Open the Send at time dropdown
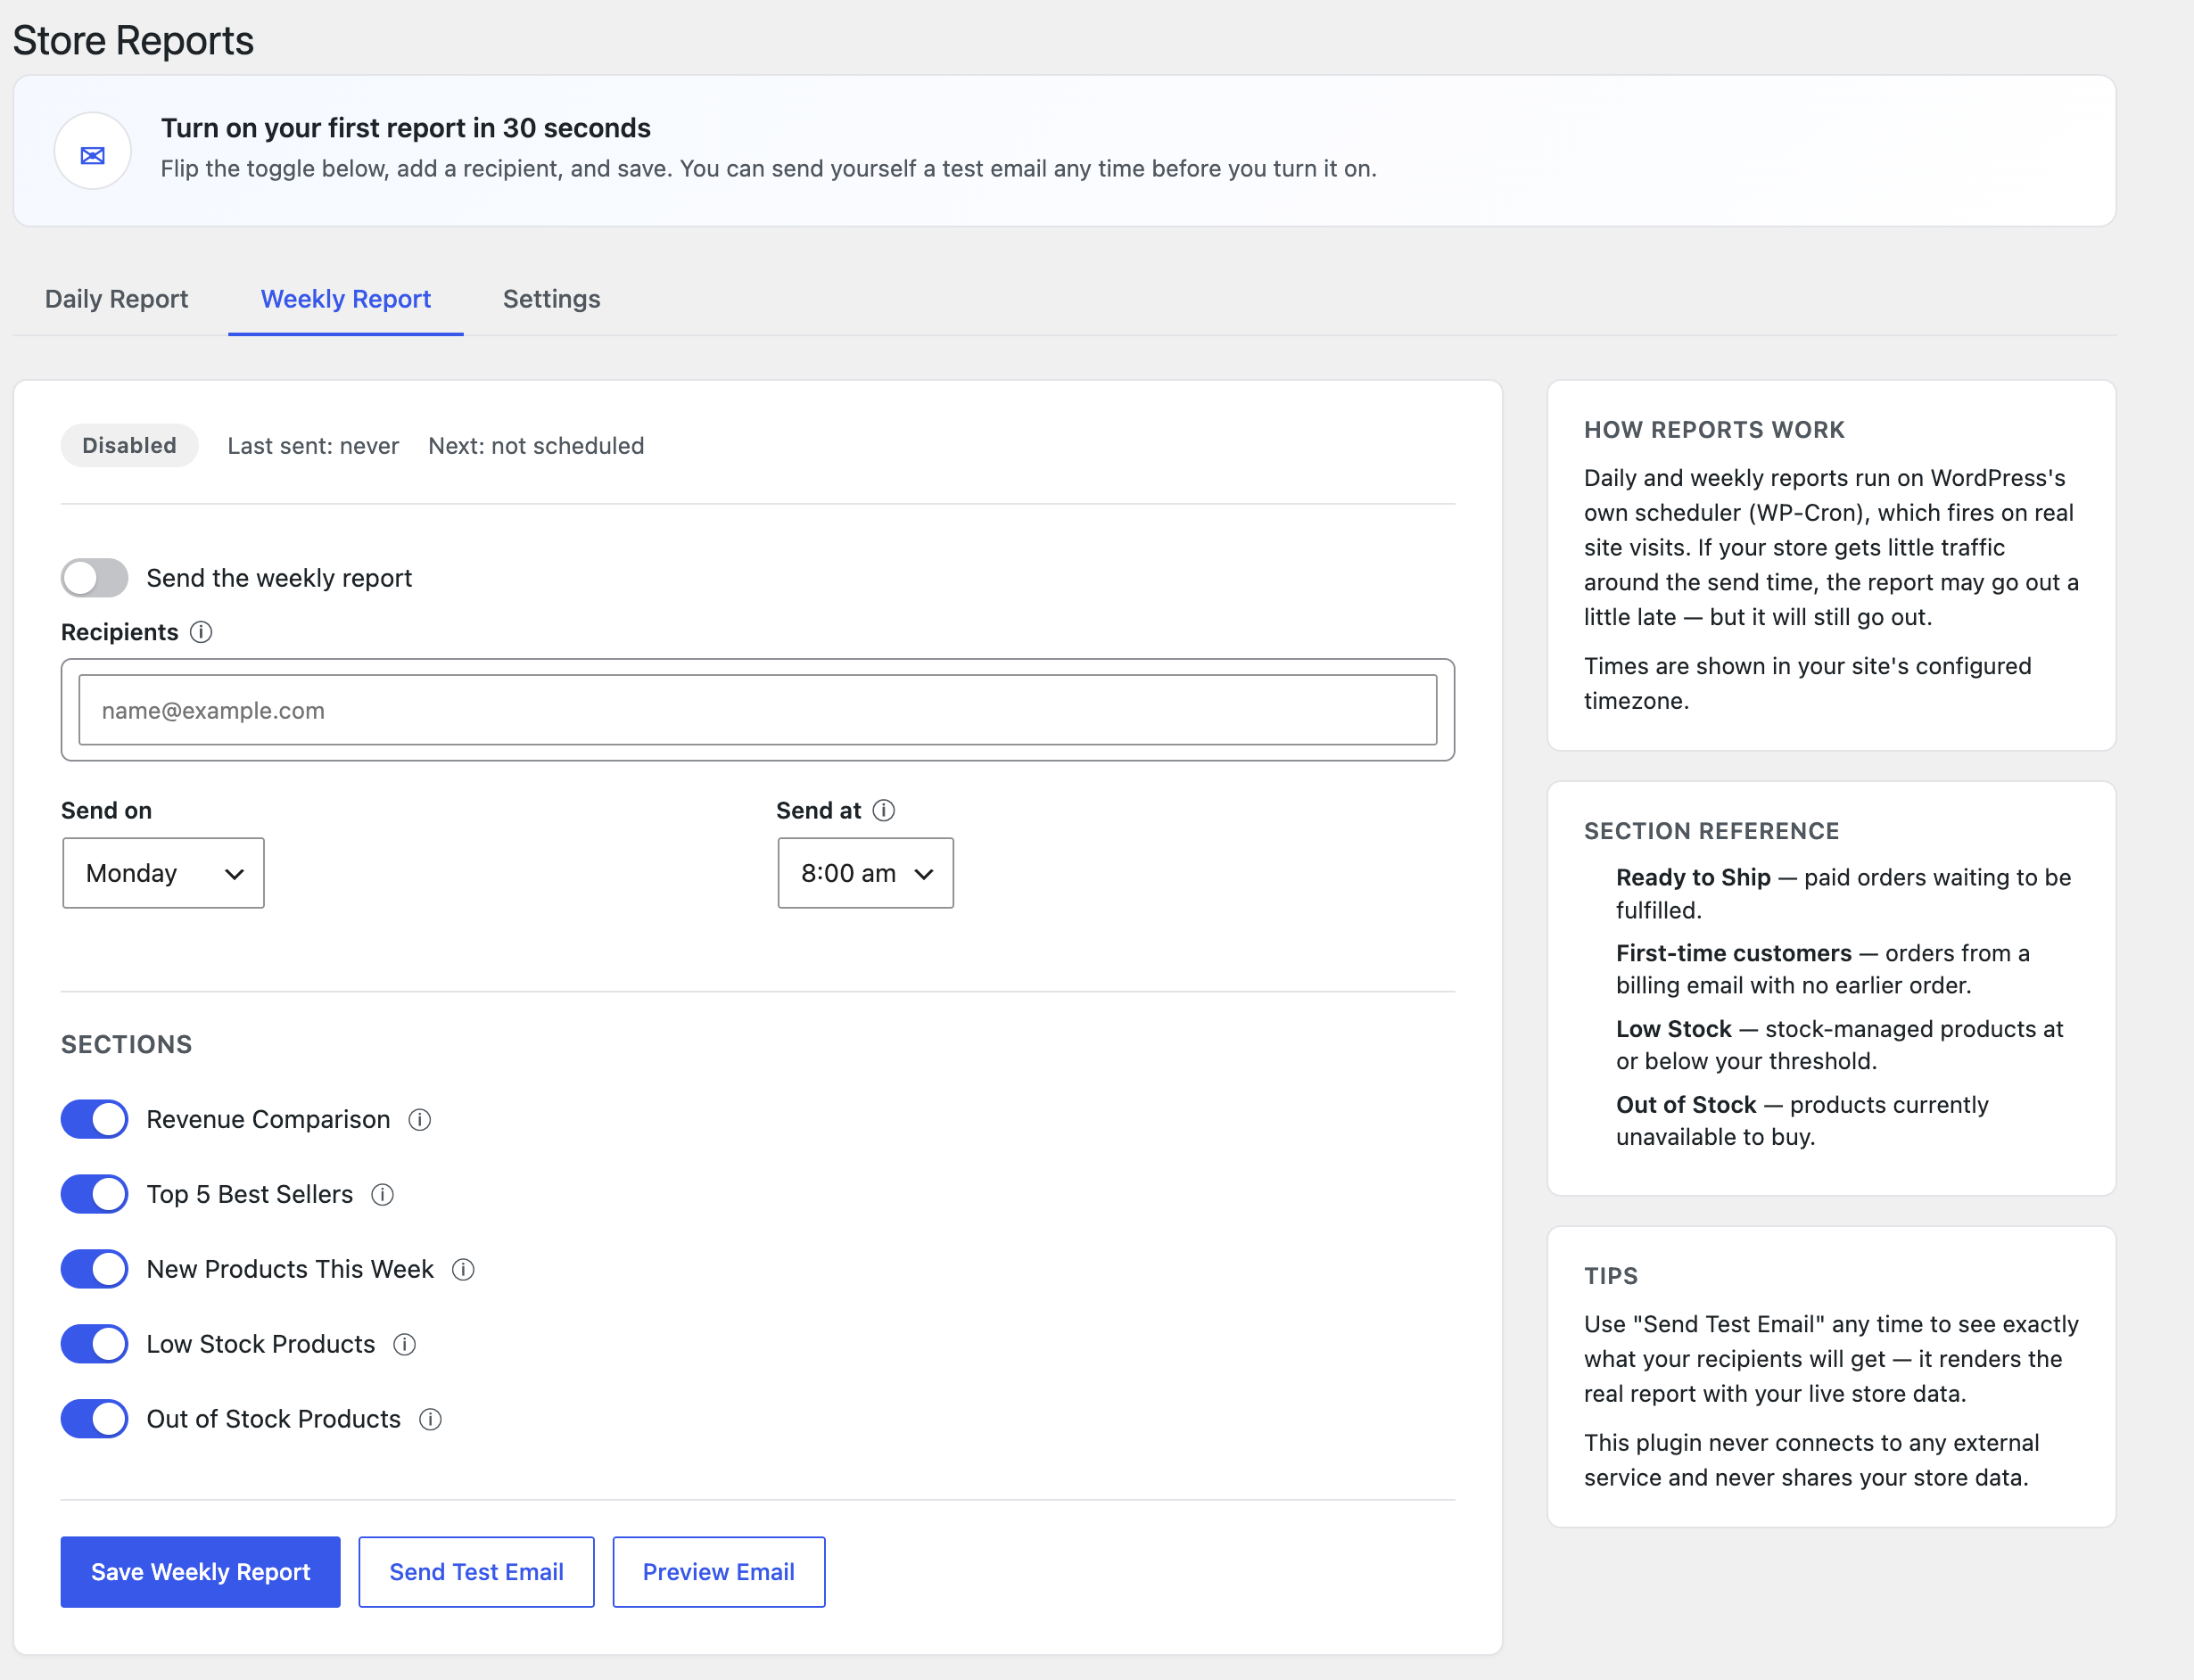 [x=866, y=873]
